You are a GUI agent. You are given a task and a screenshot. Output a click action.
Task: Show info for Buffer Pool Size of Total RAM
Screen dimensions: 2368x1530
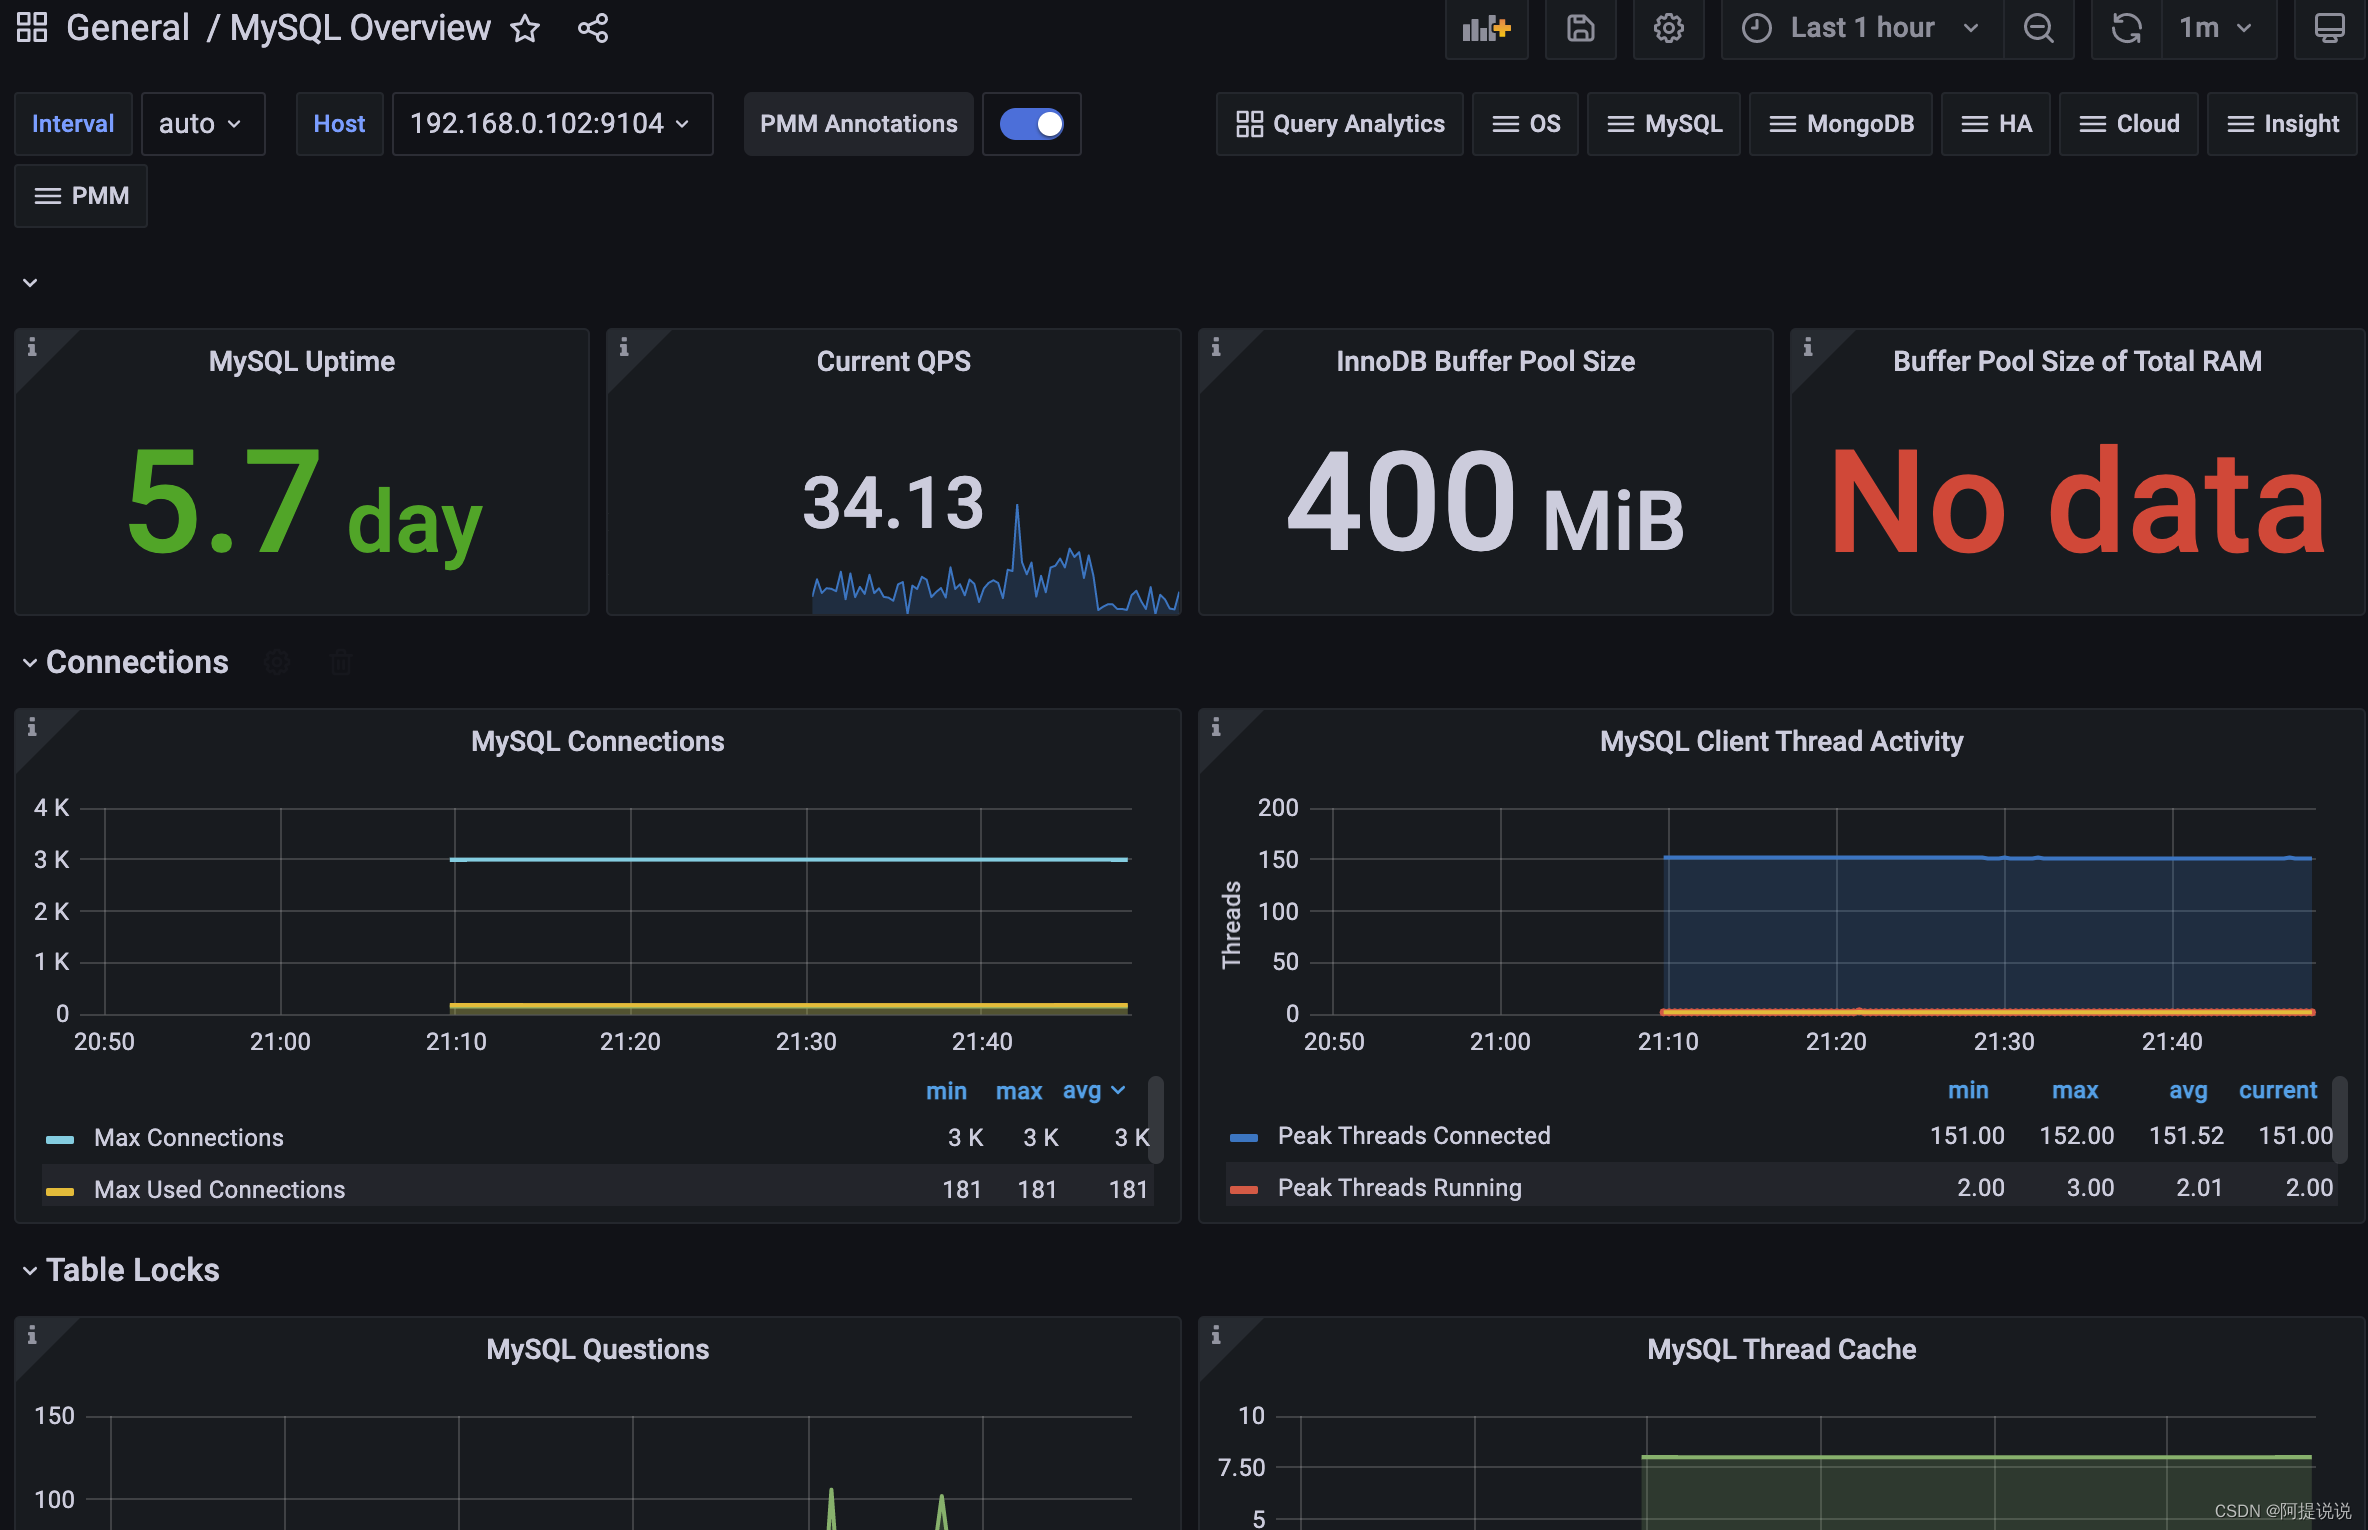[1808, 347]
